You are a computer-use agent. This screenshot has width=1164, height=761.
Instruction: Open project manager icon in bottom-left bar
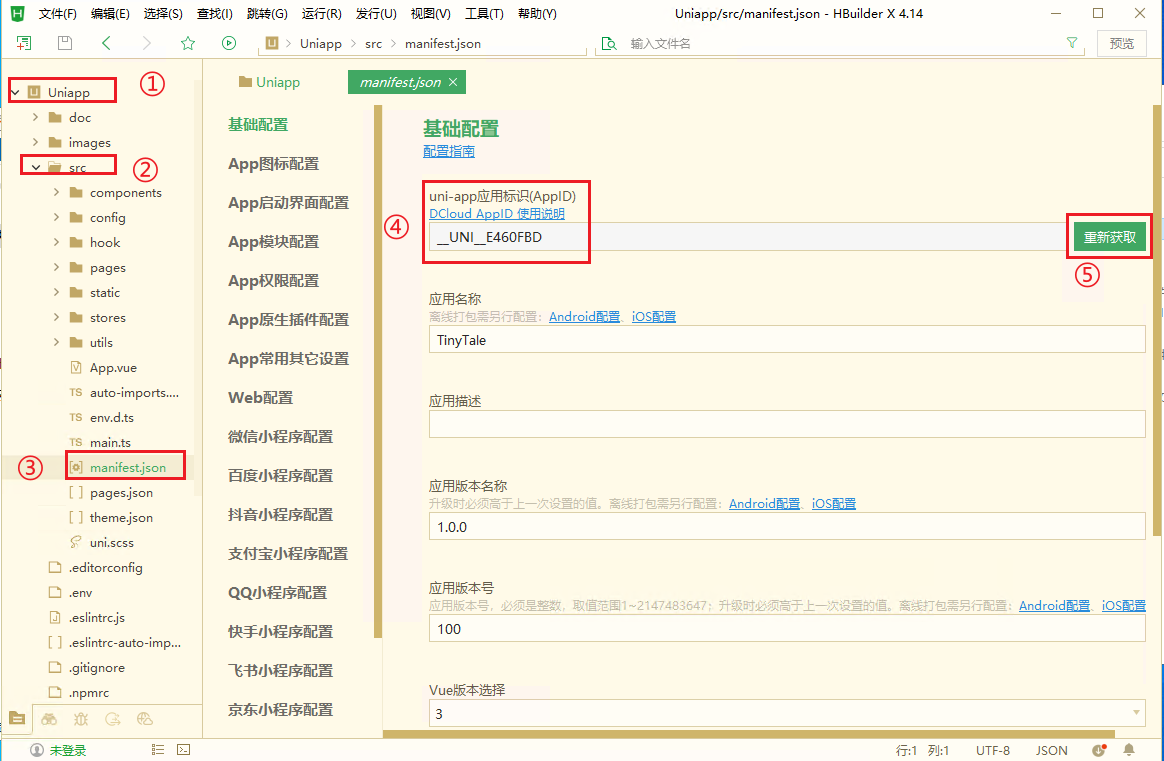coord(17,719)
